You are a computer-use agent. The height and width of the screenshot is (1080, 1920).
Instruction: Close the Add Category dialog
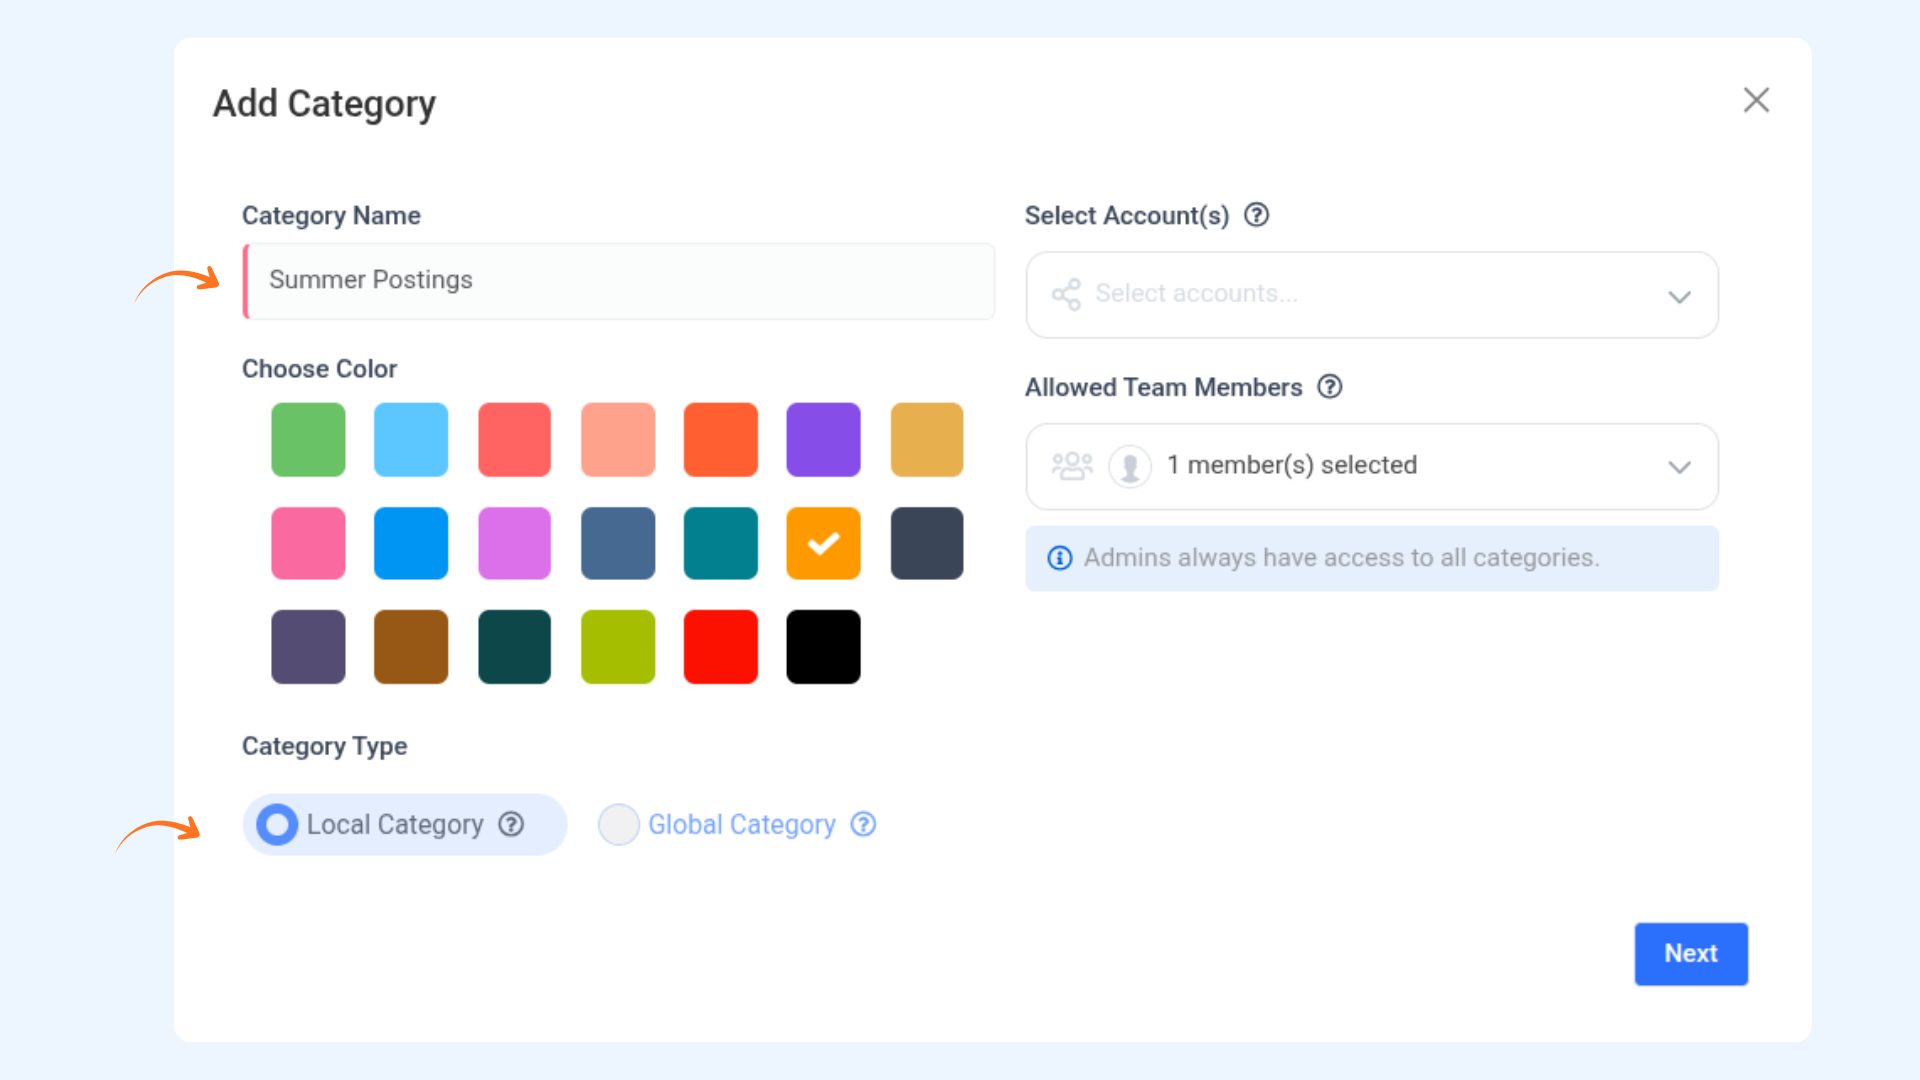(x=1756, y=100)
